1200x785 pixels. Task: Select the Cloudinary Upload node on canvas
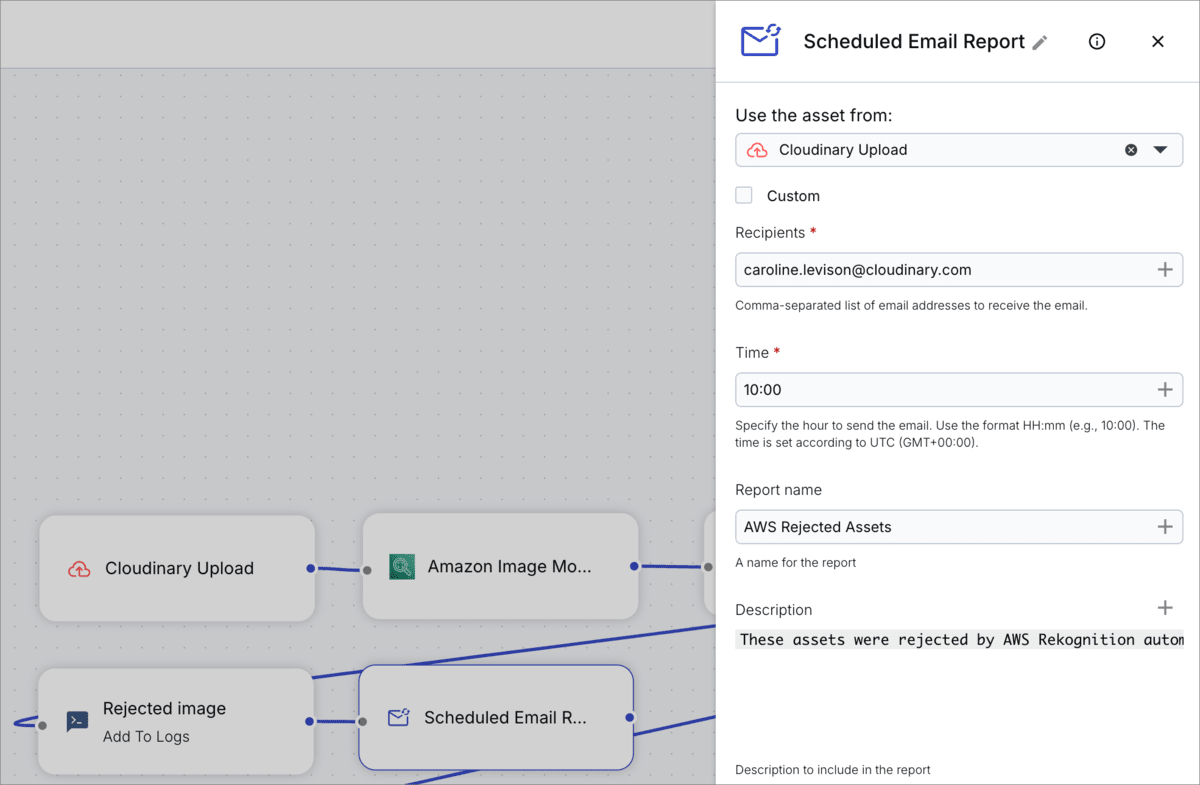pyautogui.click(x=177, y=568)
